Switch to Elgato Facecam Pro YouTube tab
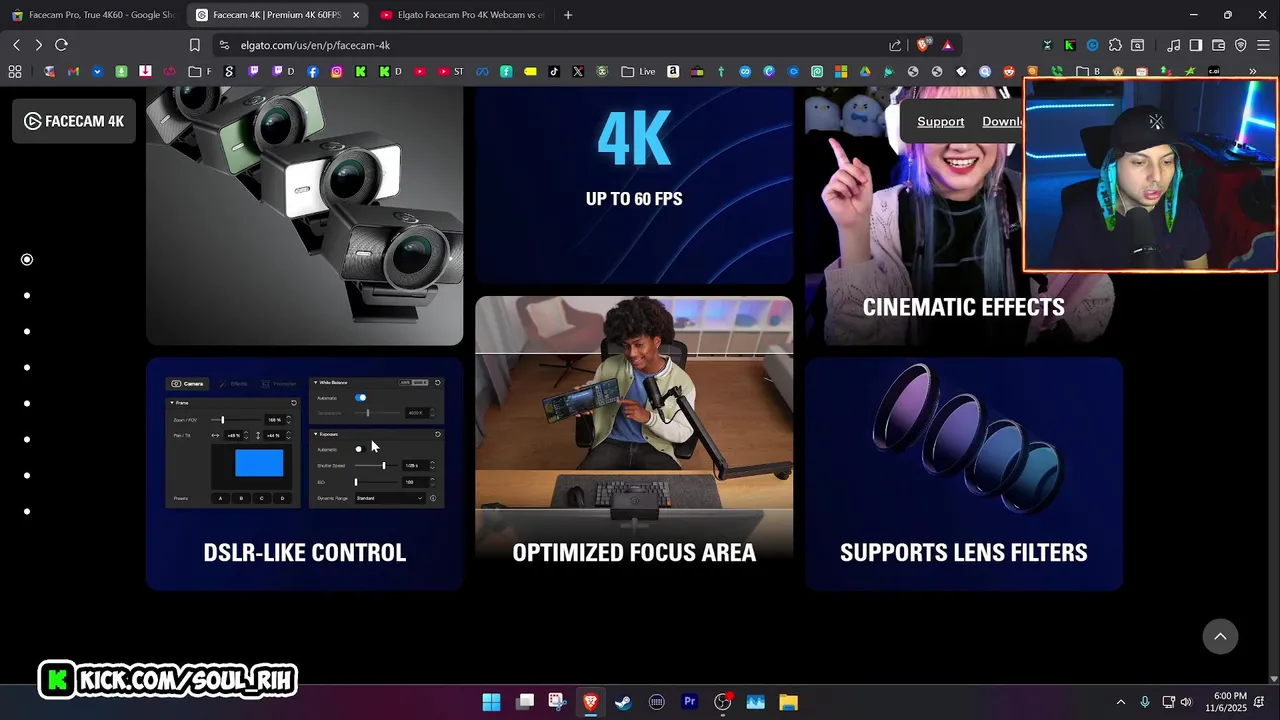This screenshot has height=720, width=1280. [x=462, y=15]
